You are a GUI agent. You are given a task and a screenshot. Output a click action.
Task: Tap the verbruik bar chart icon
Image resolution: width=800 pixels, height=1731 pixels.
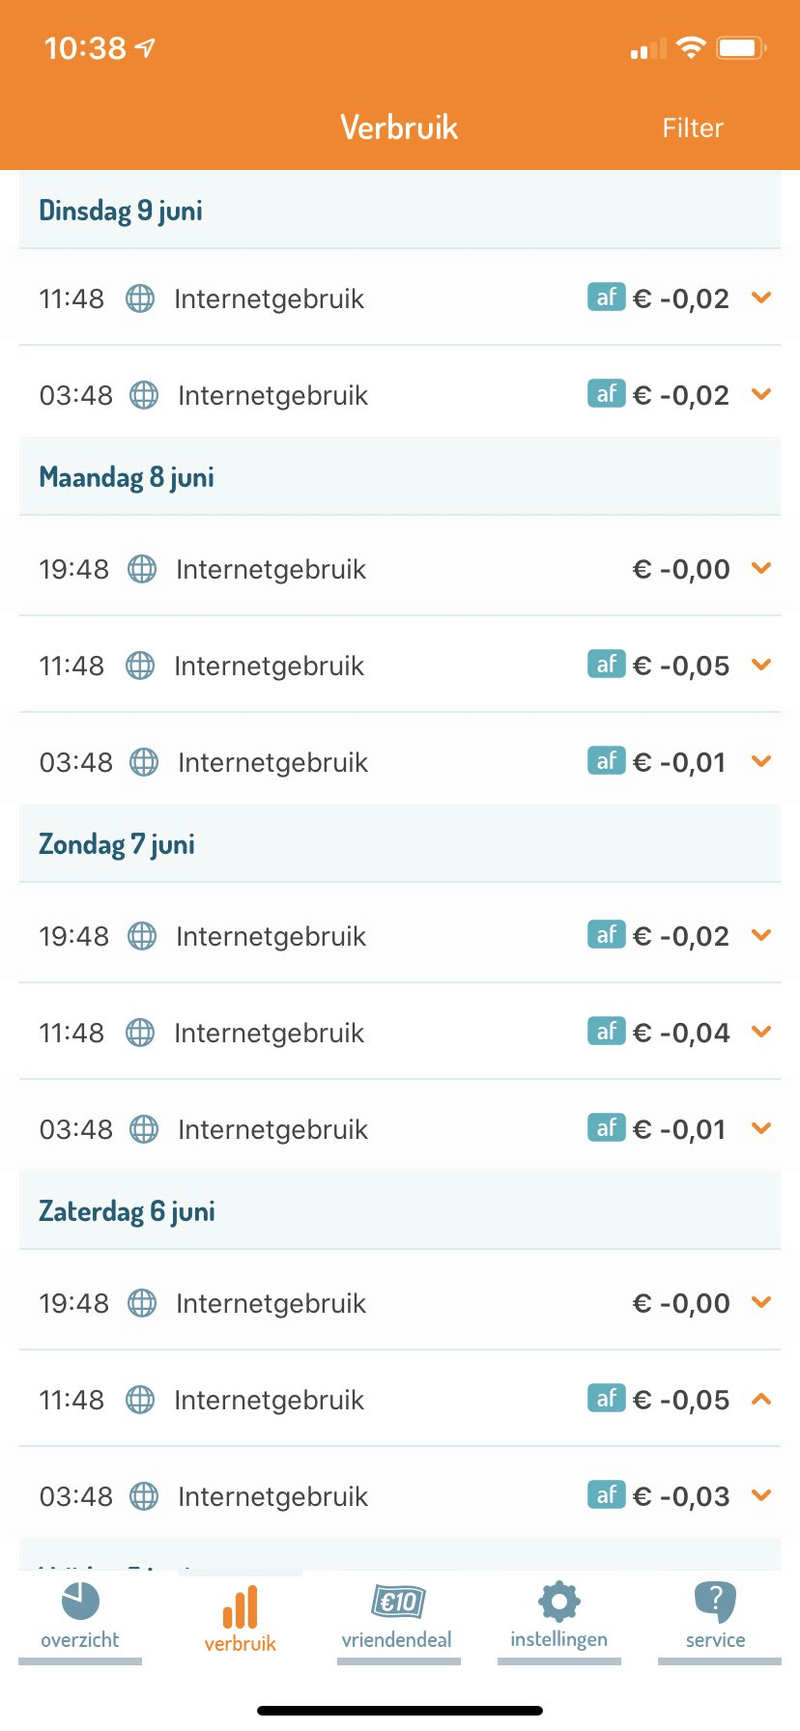(x=240, y=1606)
